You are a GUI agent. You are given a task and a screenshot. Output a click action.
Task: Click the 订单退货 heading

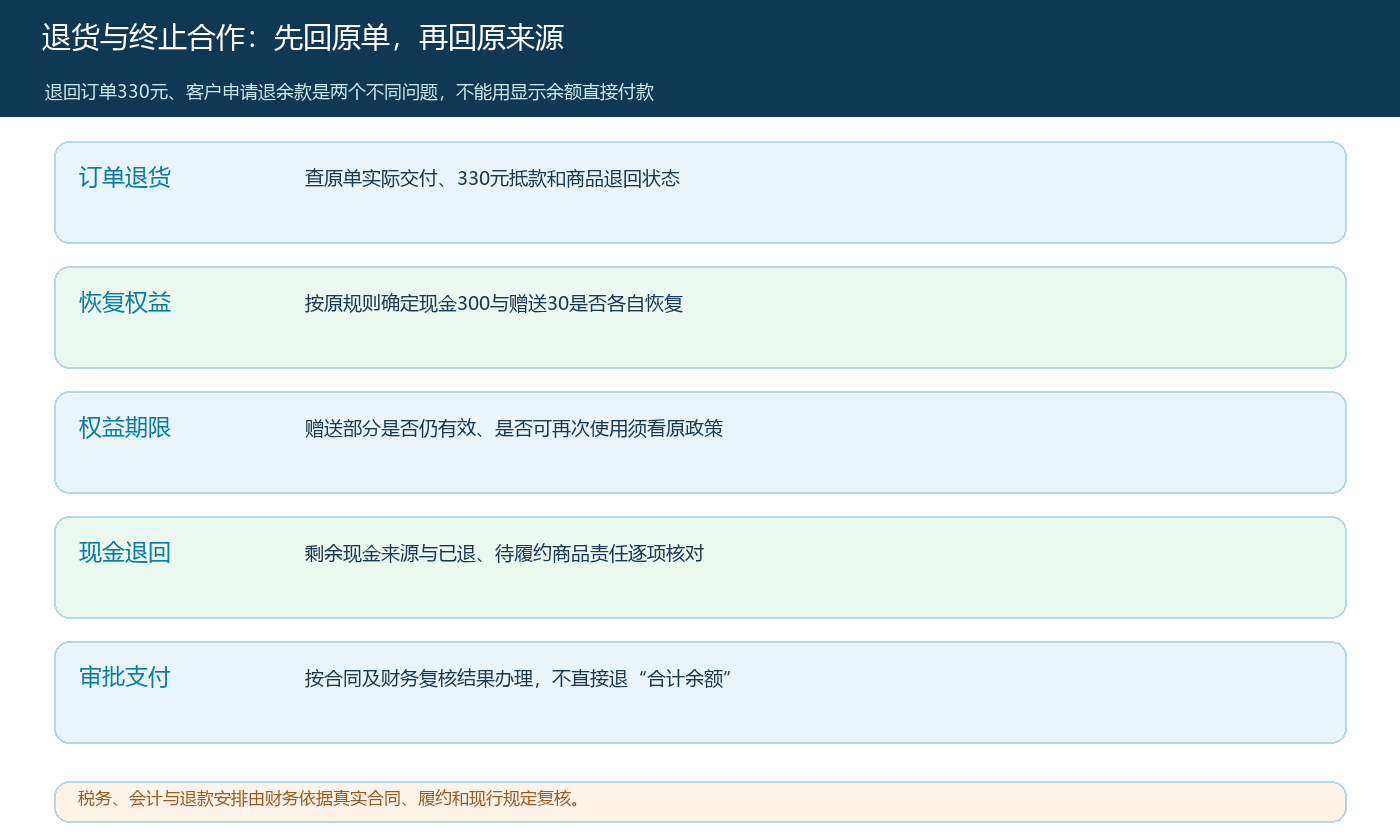point(125,178)
